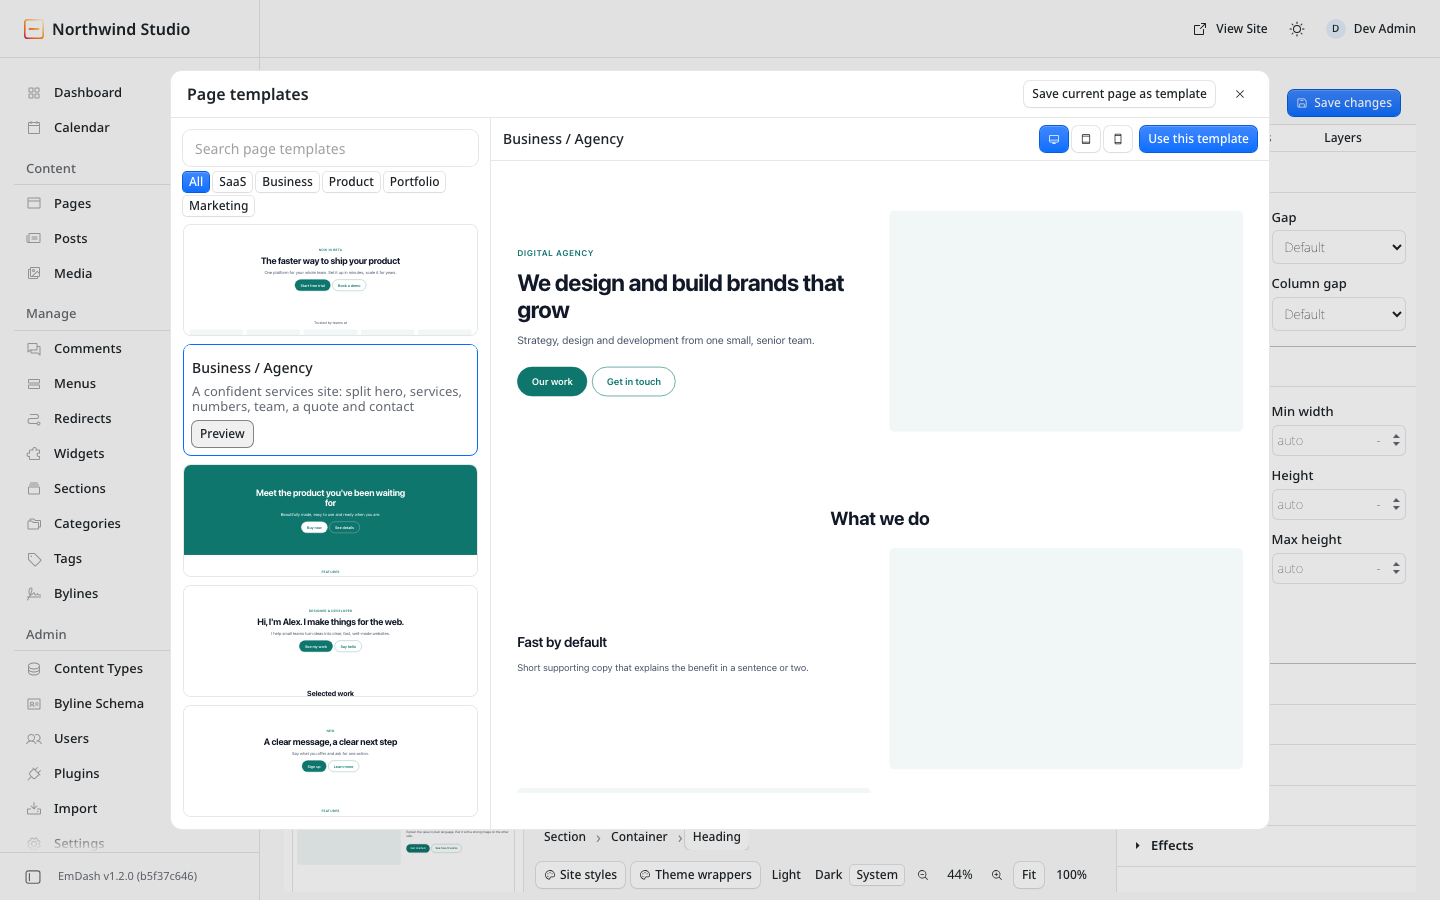Zoom in the canvas with the plus magnifier
Viewport: 1440px width, 900px height.
(997, 875)
